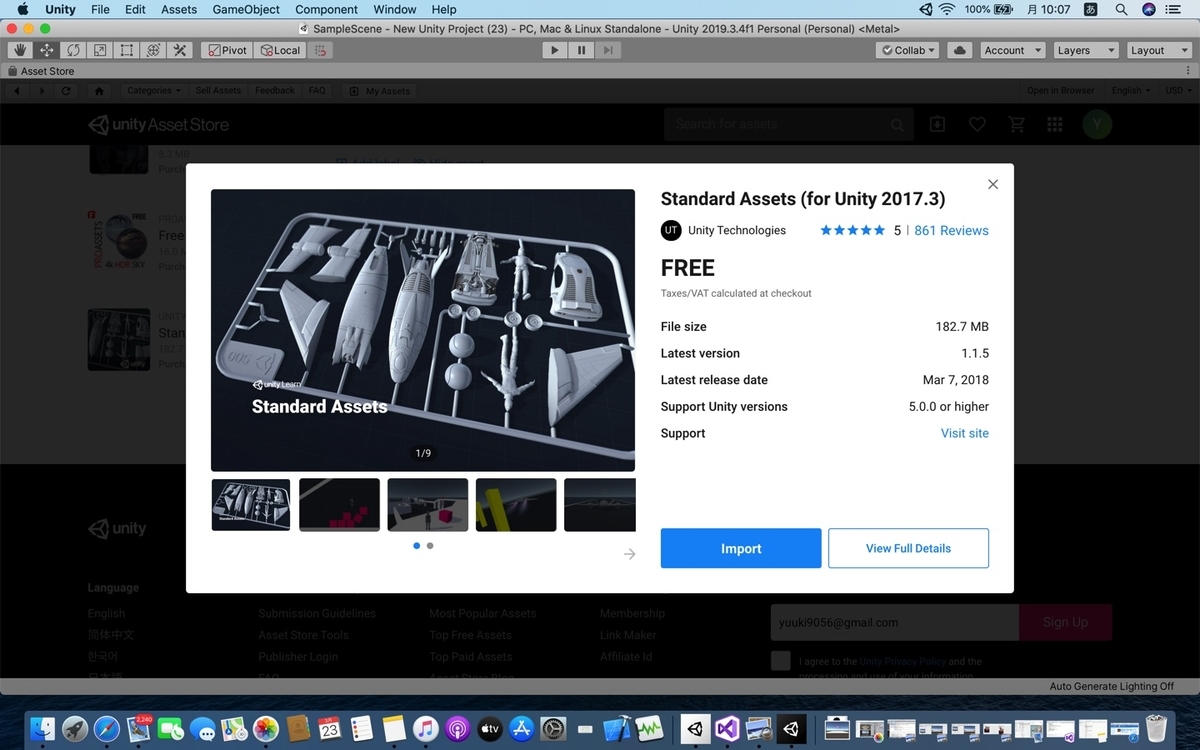Toggle Local/Global handle rotation

click(x=280, y=50)
